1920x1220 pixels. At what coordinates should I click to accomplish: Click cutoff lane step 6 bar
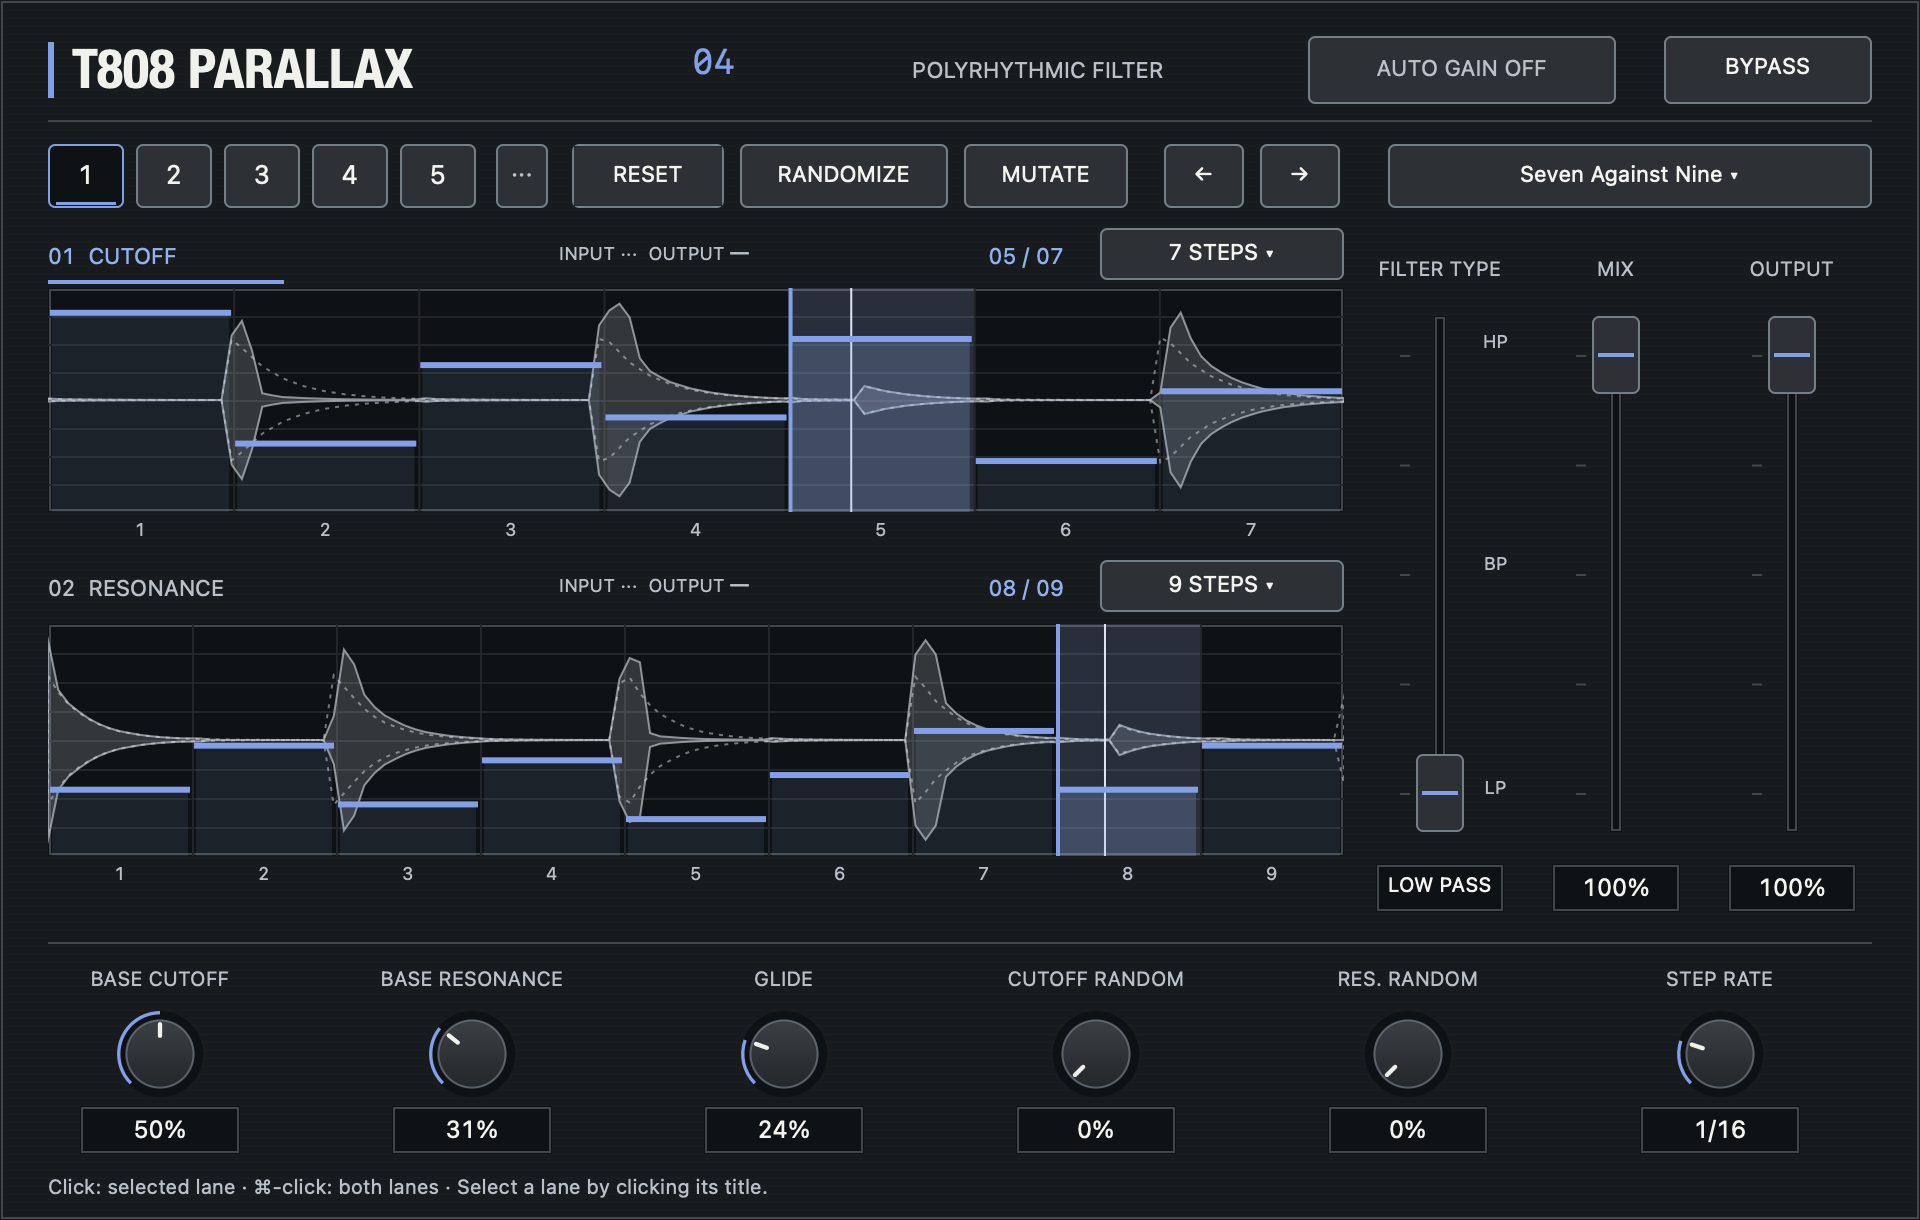1066,461
